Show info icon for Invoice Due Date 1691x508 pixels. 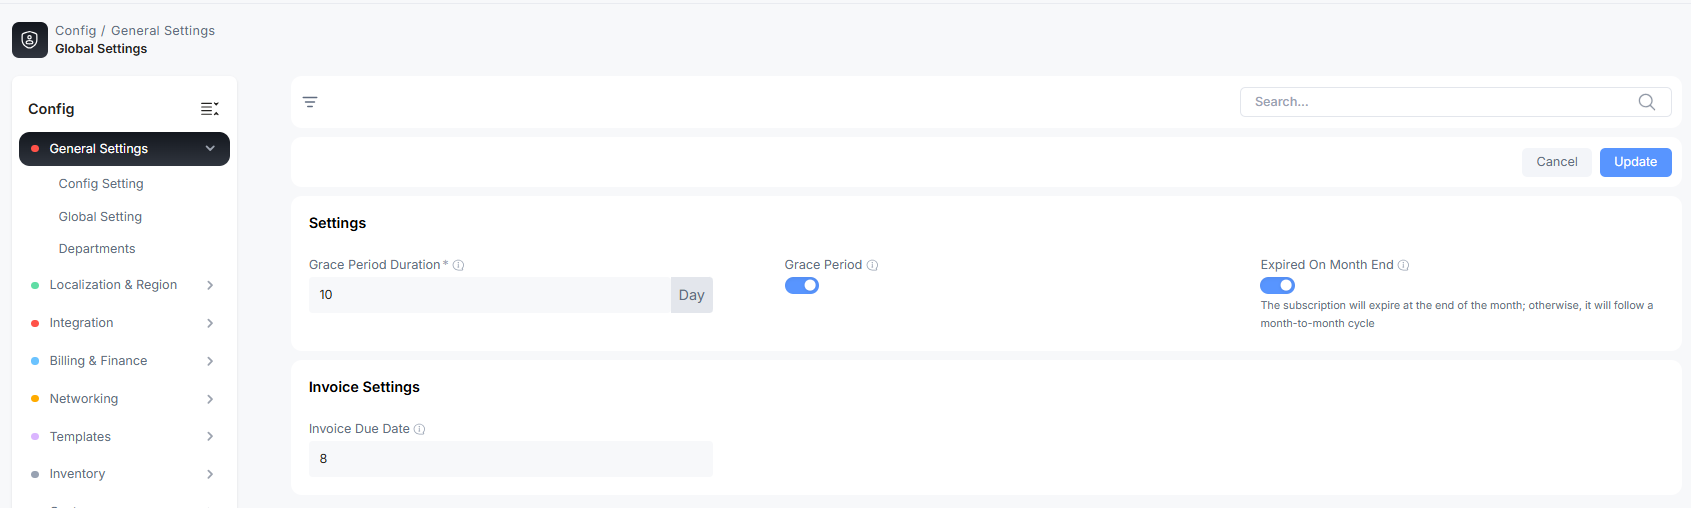419,429
